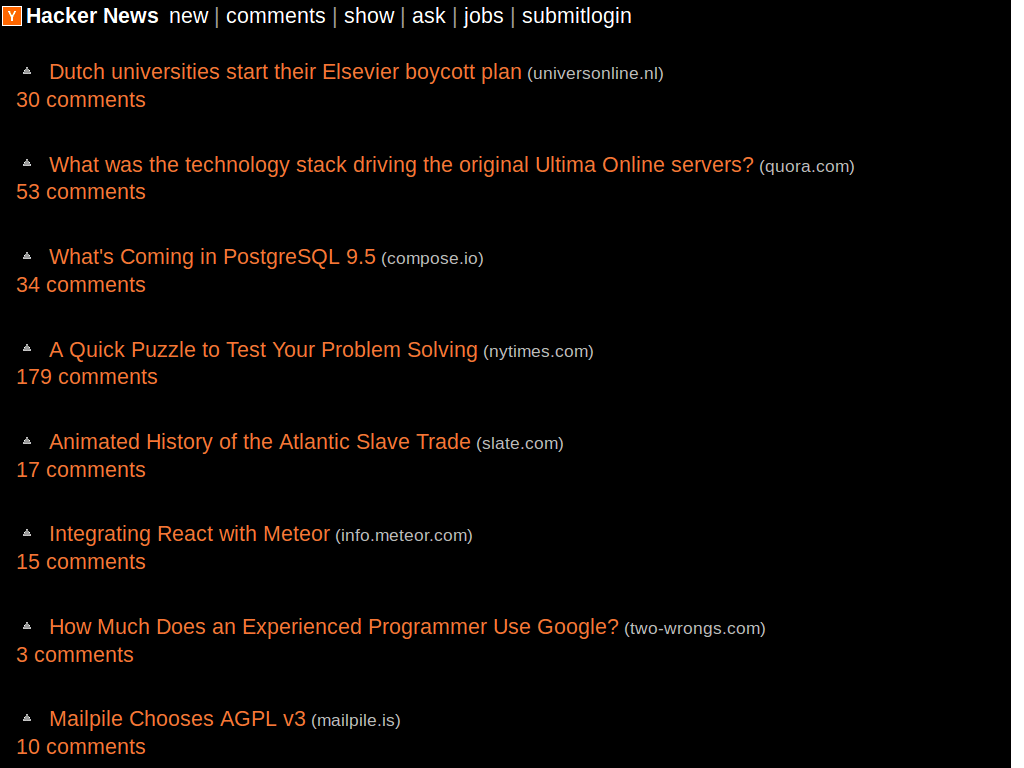Screen dimensions: 1024x768
Task: Open 'What's Coming in PostgreSQL 9.5'
Action: (212, 257)
